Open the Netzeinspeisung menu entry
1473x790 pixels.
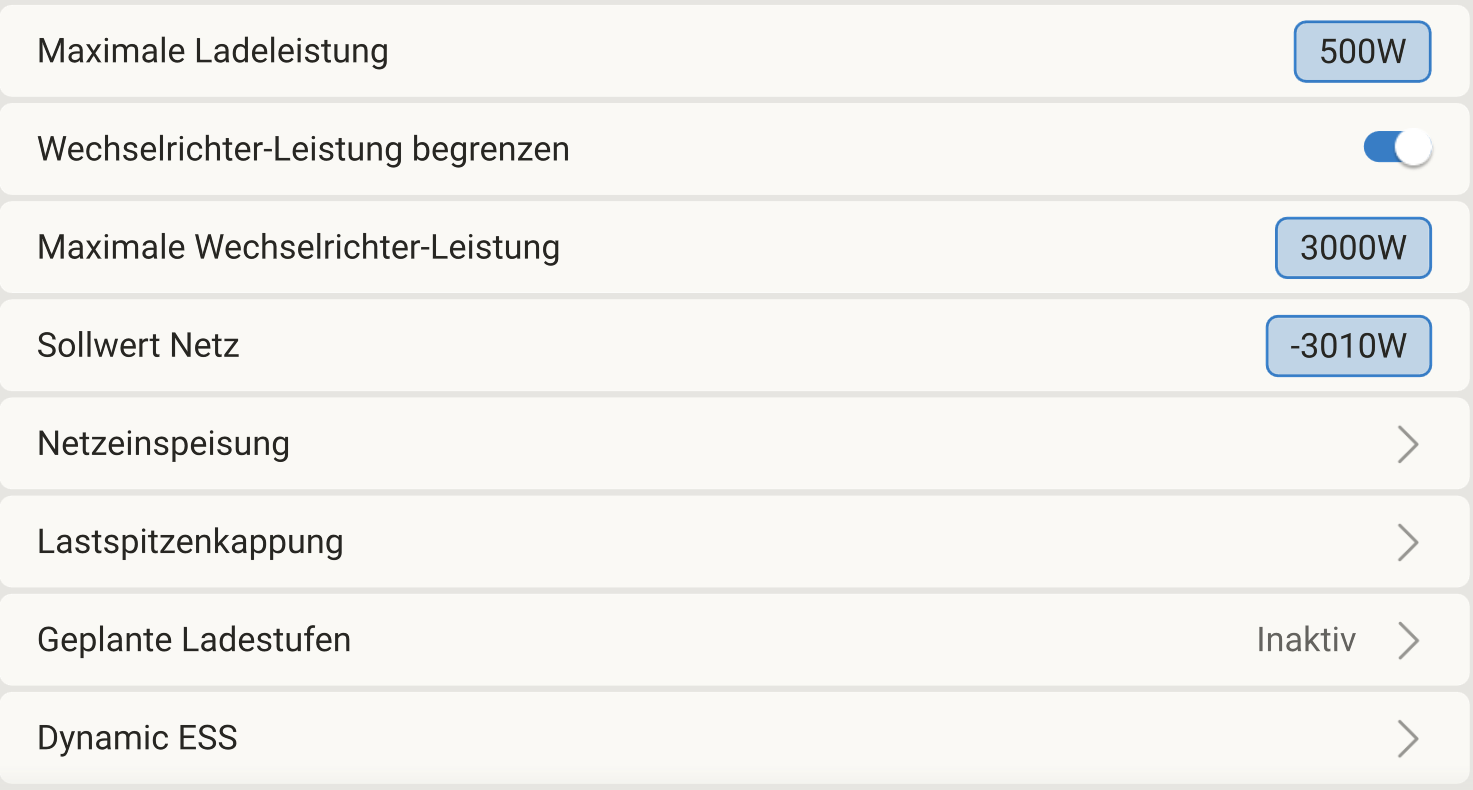[164, 444]
